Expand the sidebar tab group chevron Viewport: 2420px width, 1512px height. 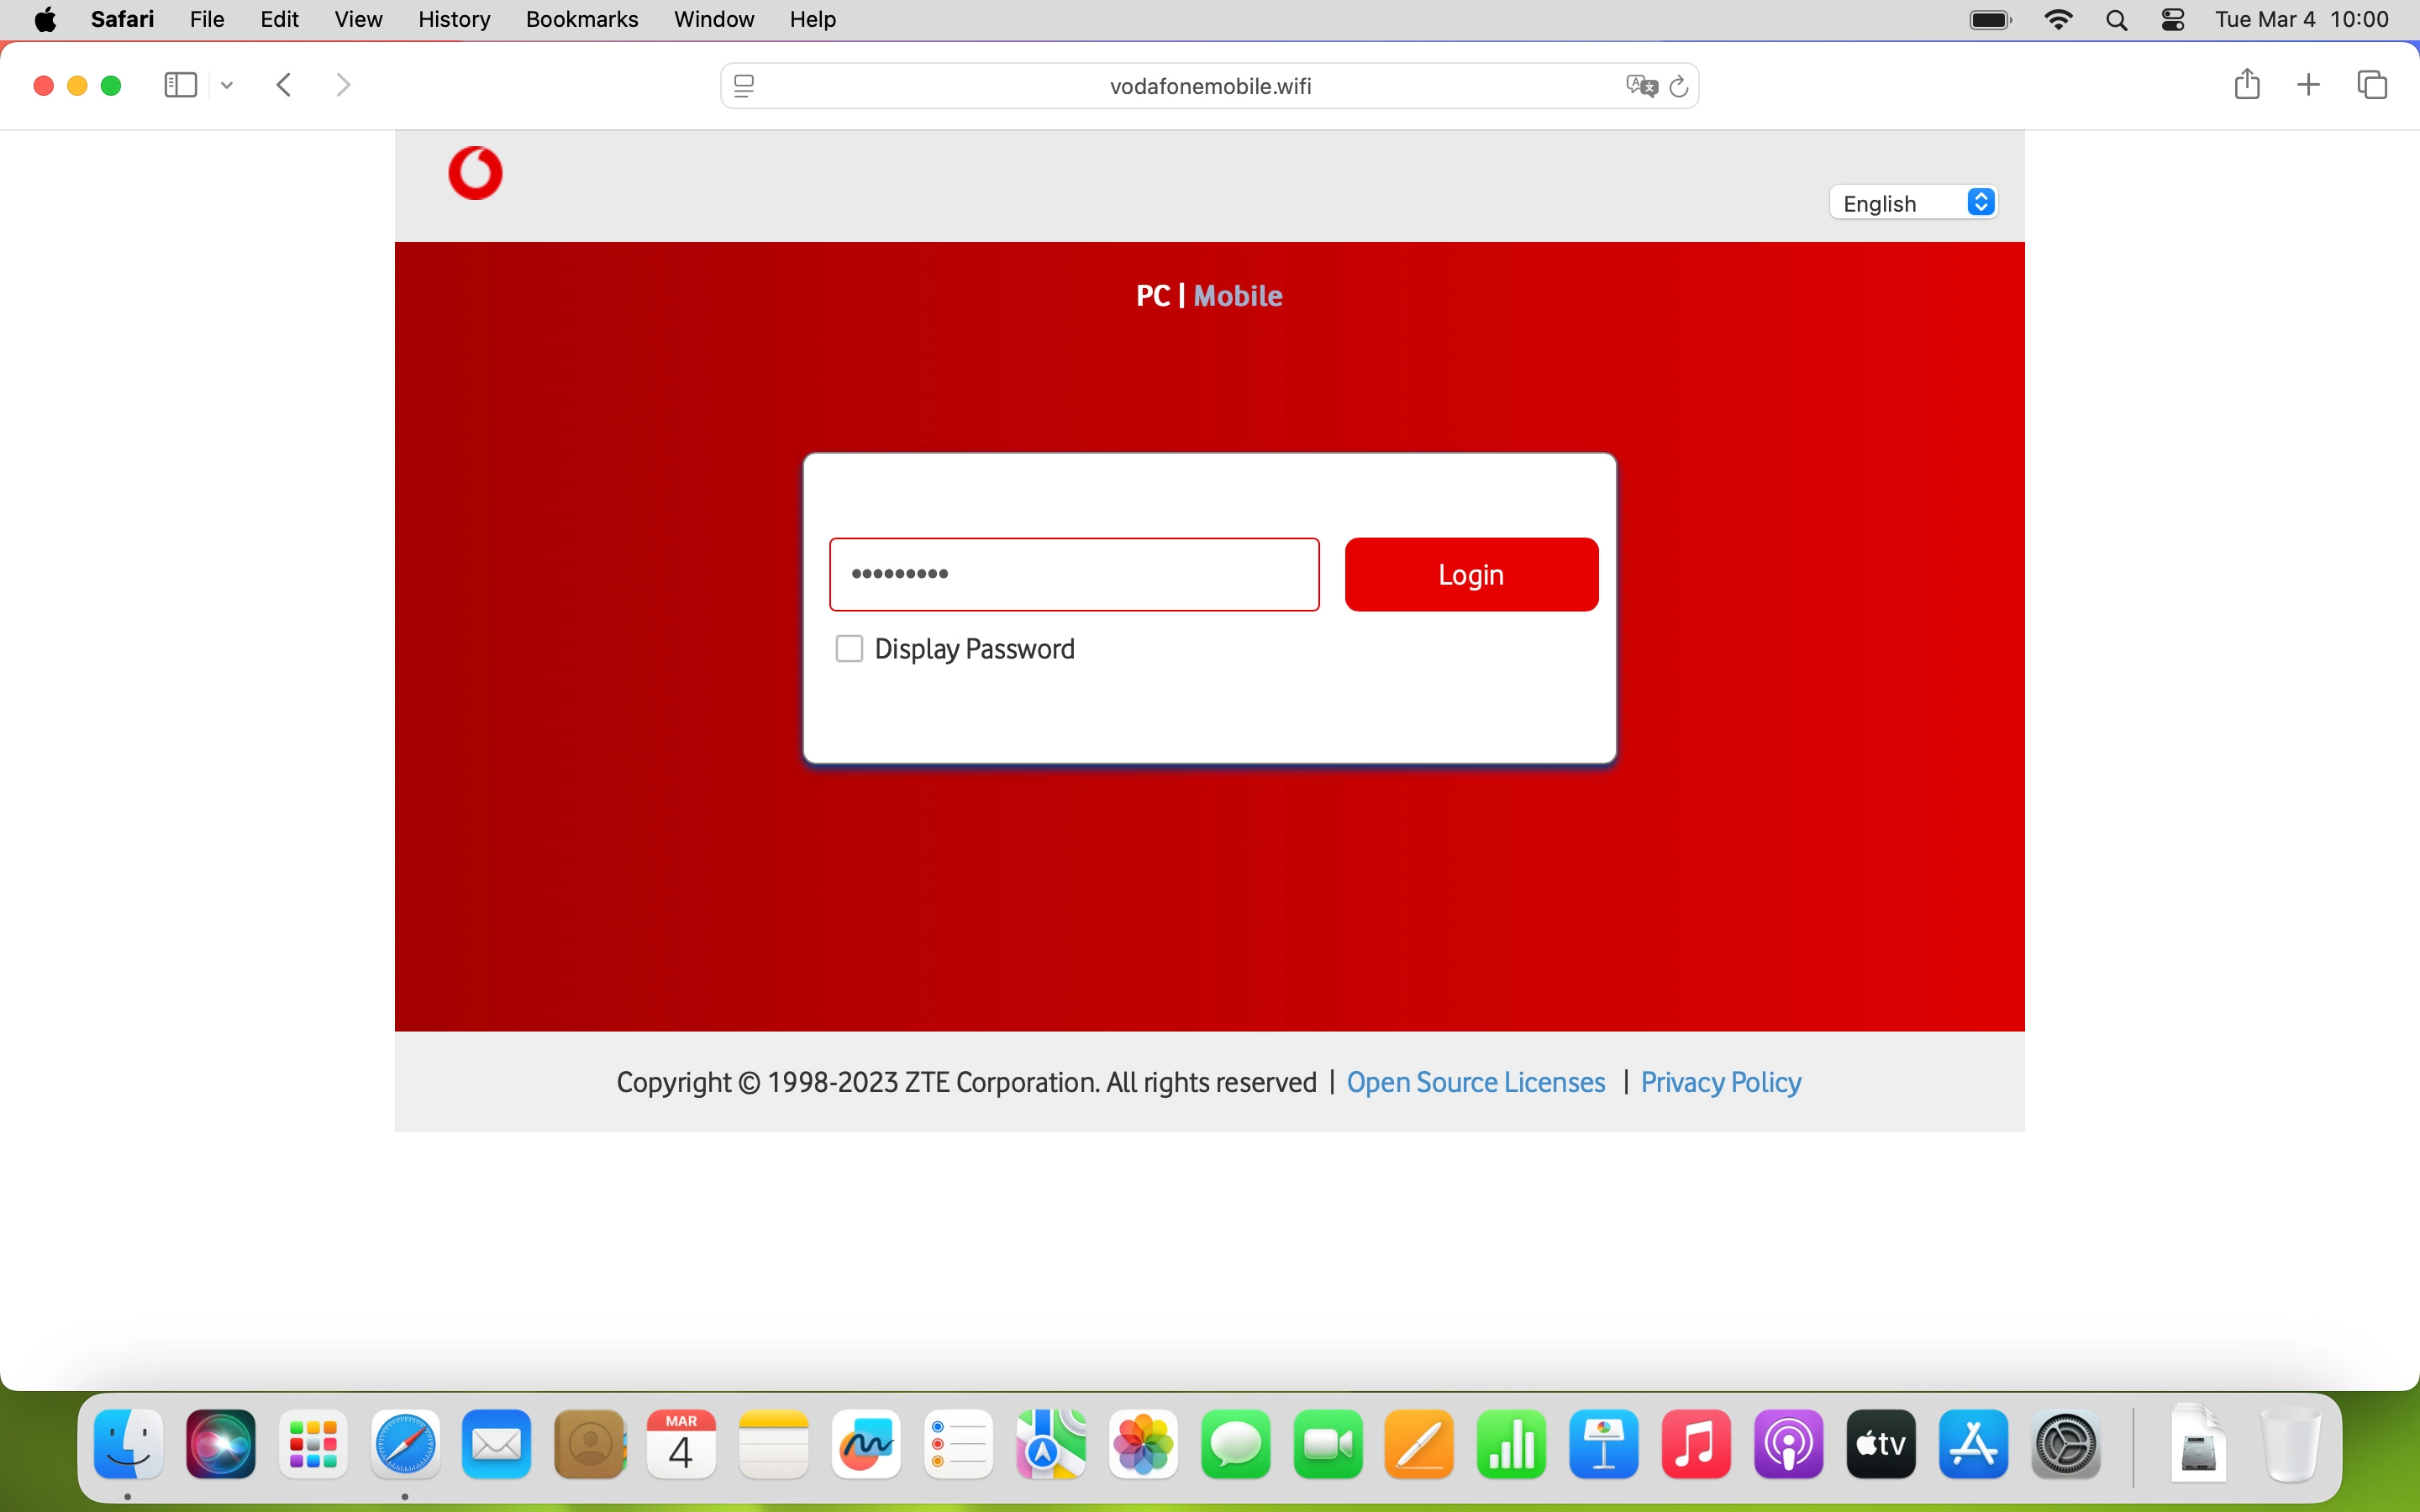click(227, 85)
